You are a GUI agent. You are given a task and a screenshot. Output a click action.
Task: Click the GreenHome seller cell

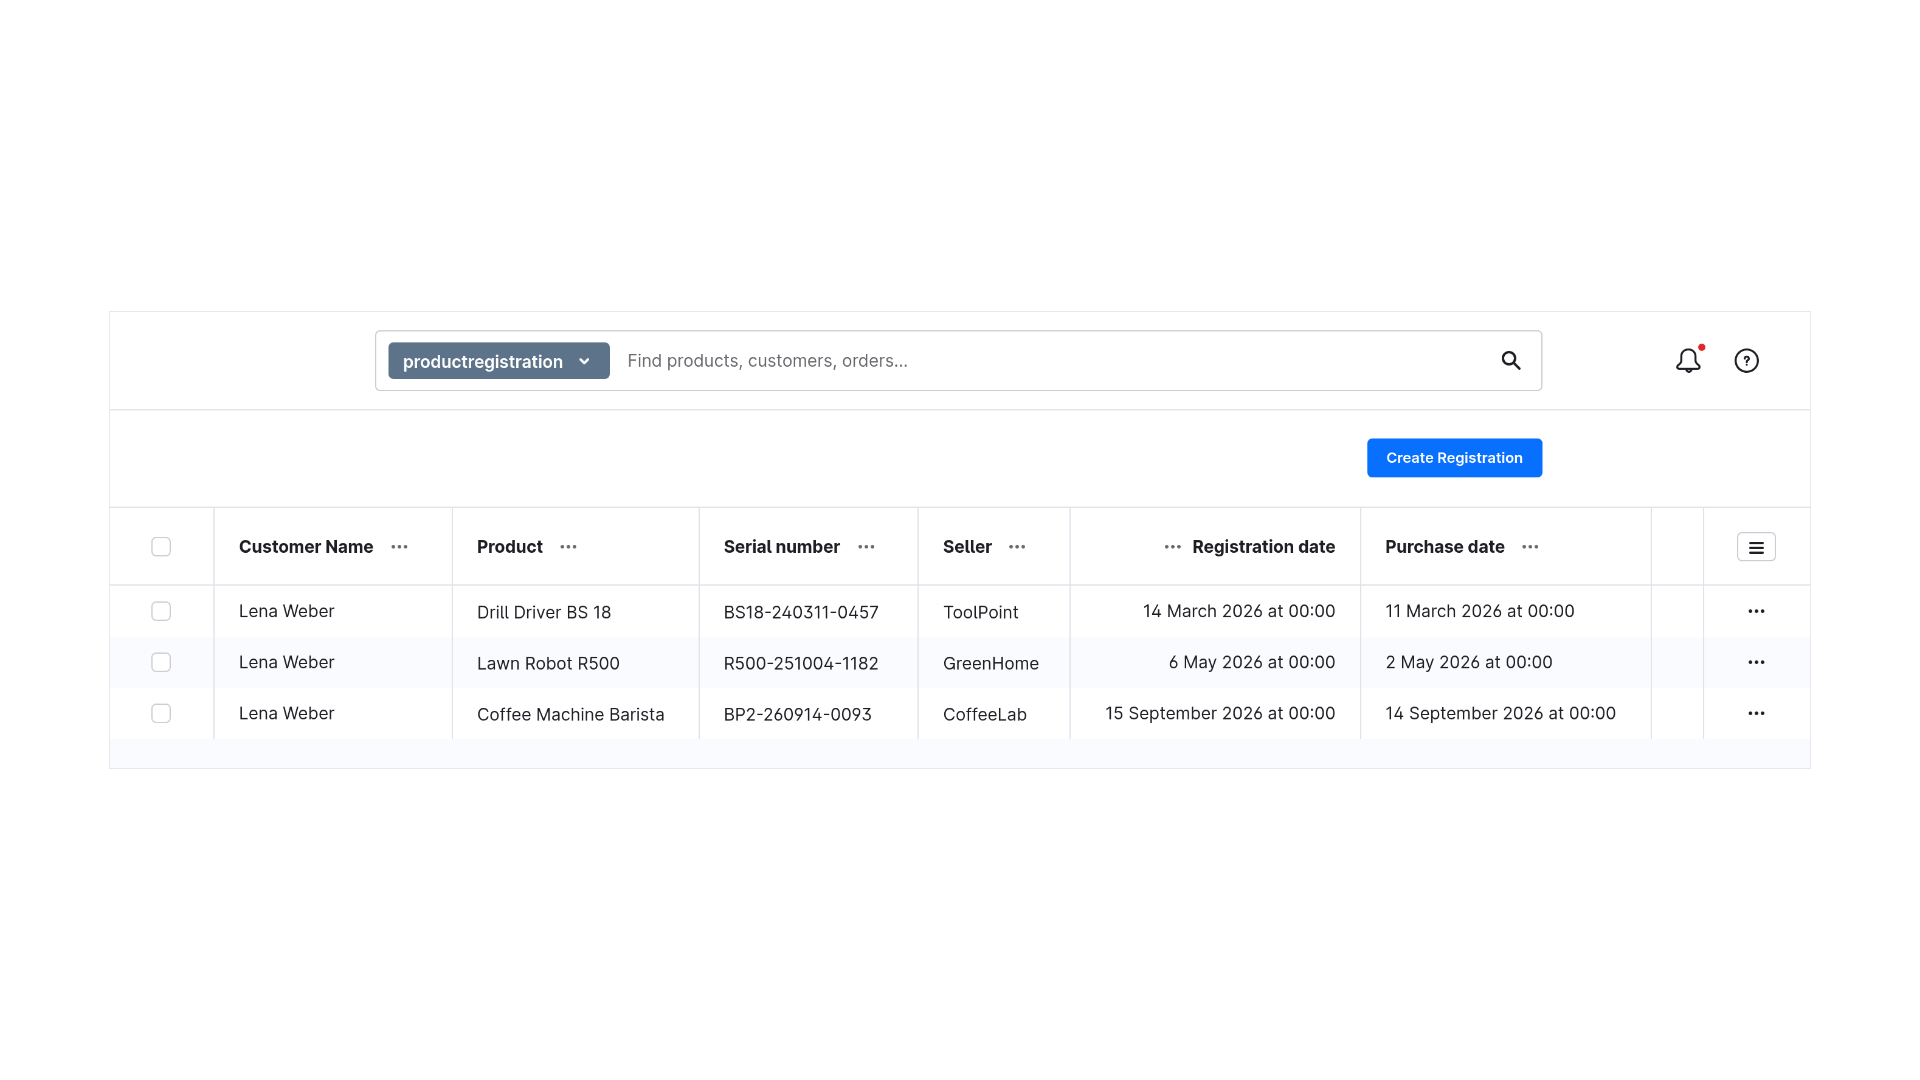pos(991,663)
